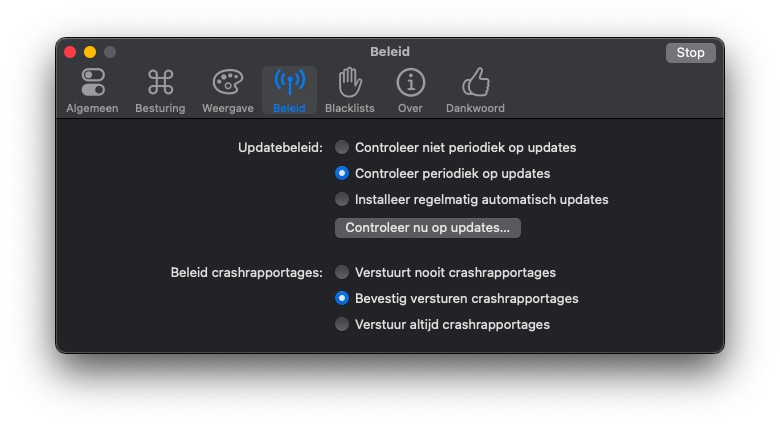Open the Weergave palette icon
Viewport: 780px width, 427px height.
(227, 82)
